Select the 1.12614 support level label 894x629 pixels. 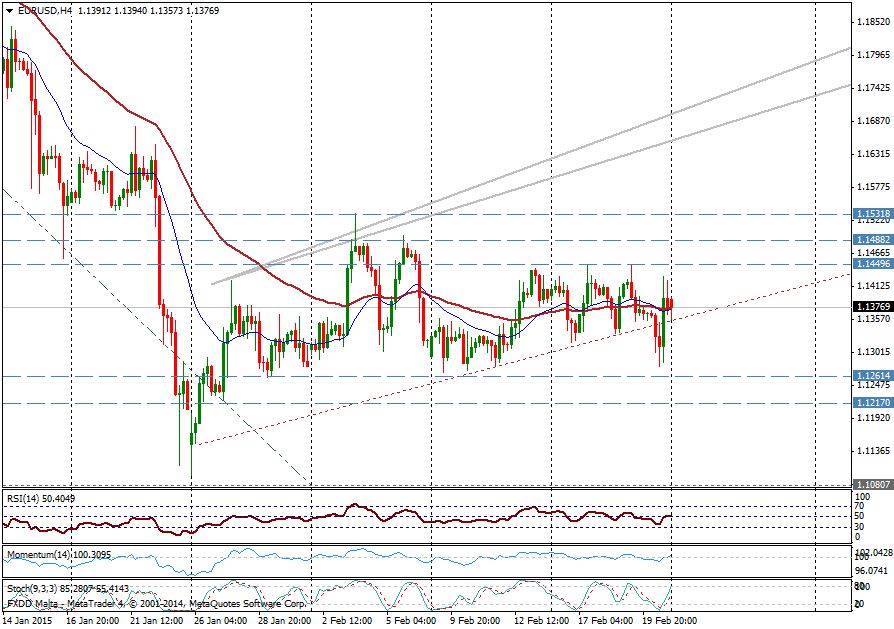pyautogui.click(x=873, y=376)
